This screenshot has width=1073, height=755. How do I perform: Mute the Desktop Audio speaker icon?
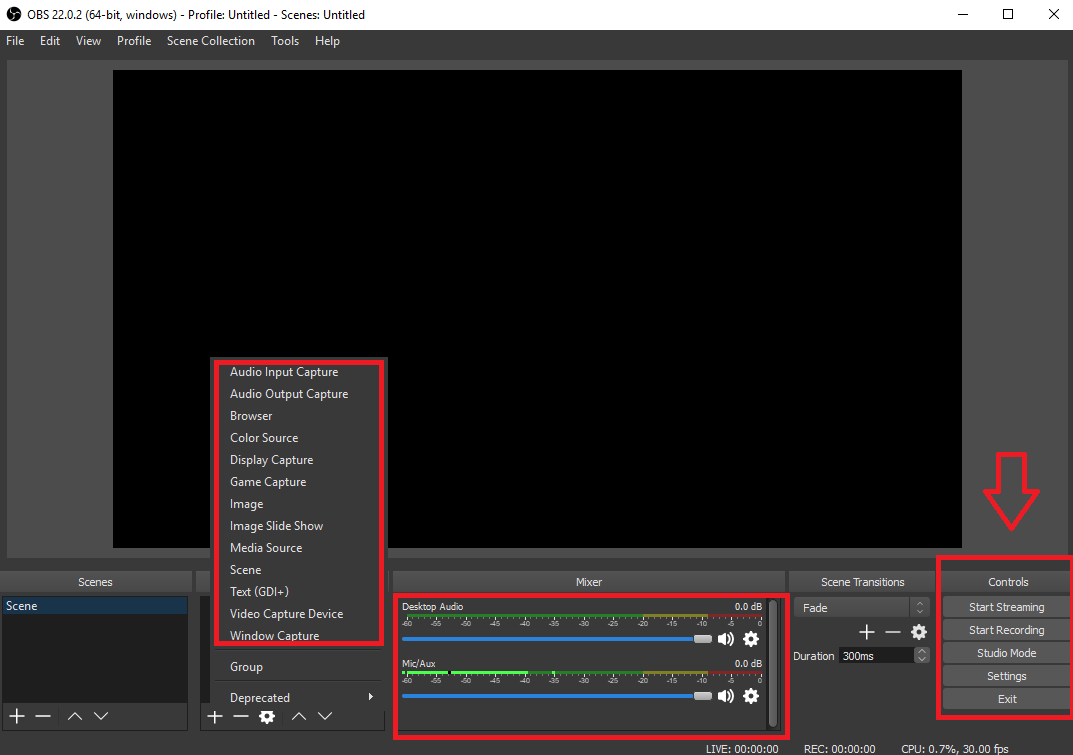[x=726, y=638]
